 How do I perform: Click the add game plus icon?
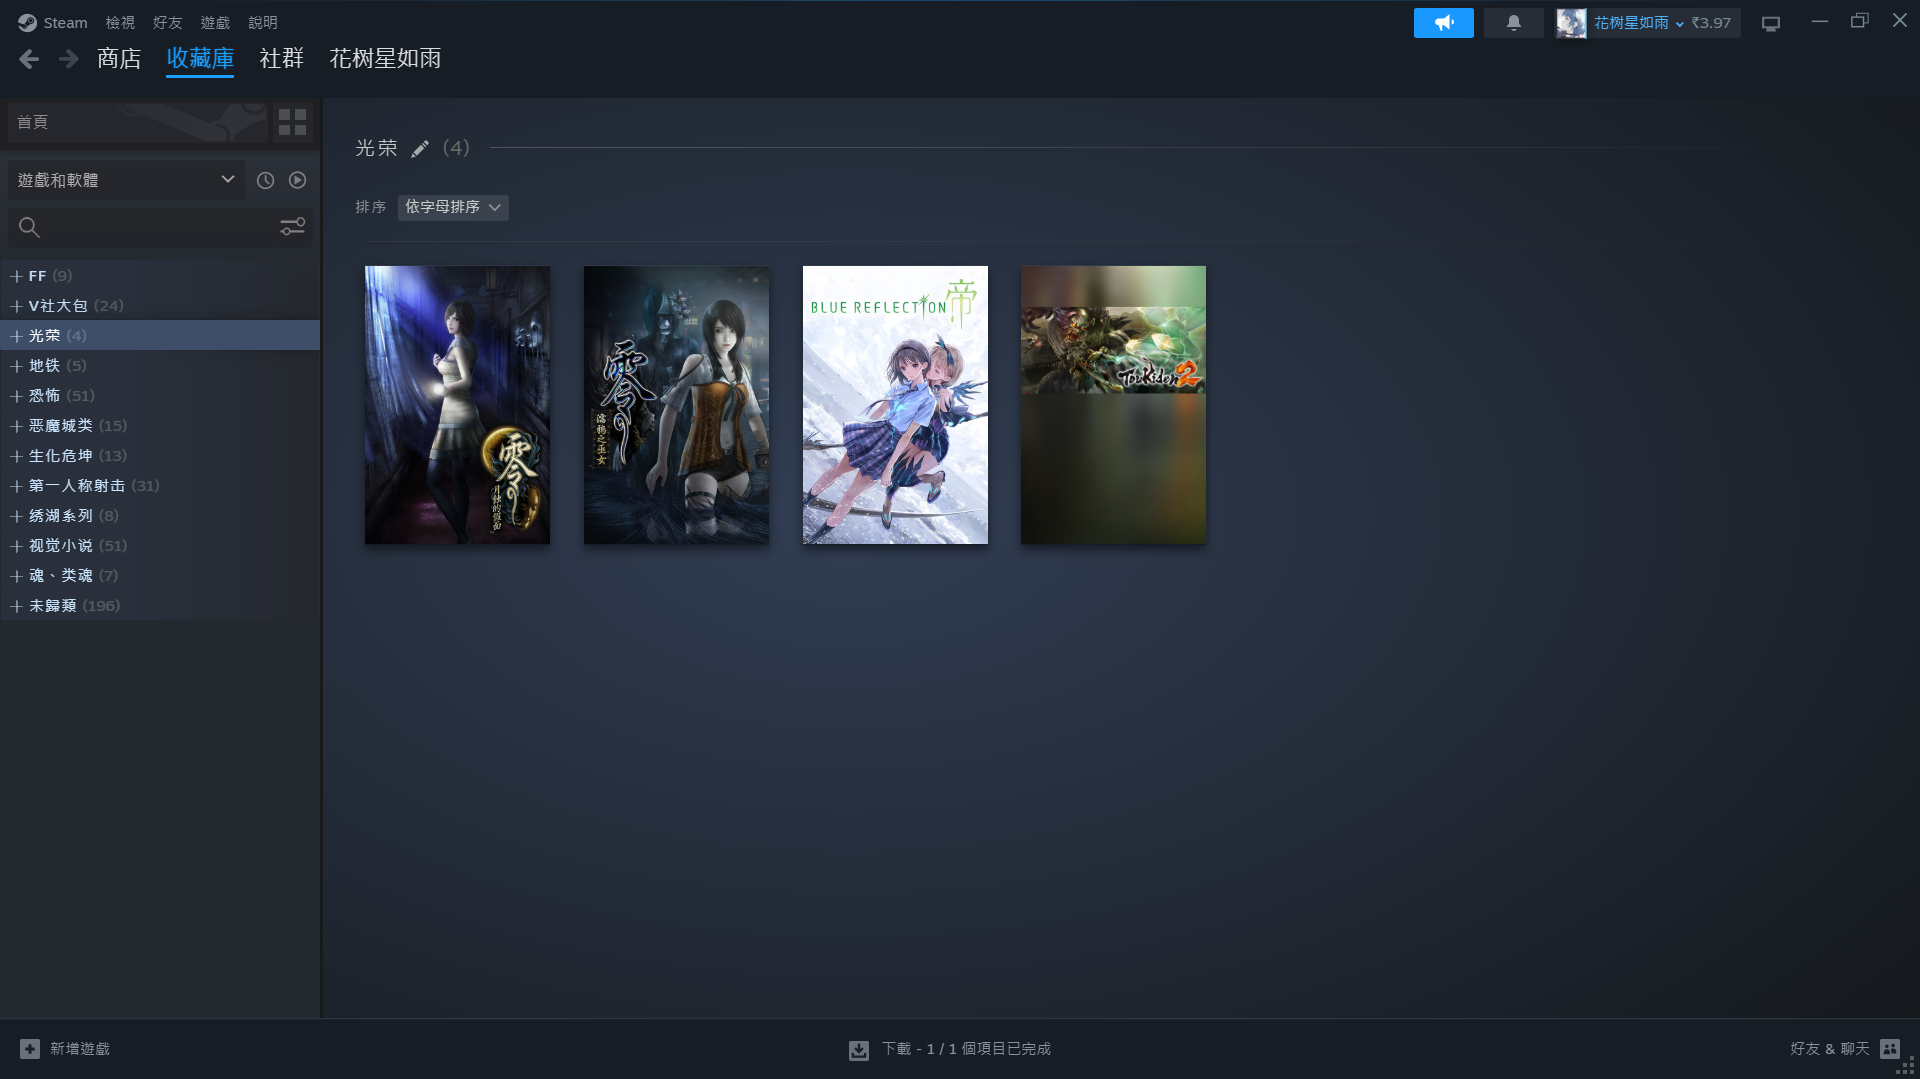(x=30, y=1048)
